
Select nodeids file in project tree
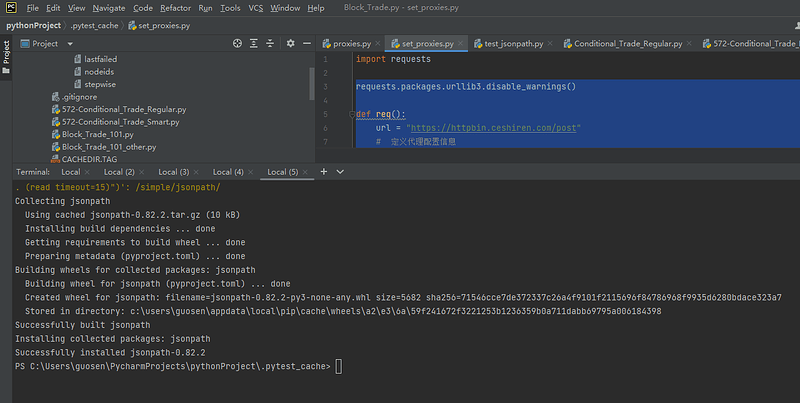pyautogui.click(x=94, y=72)
